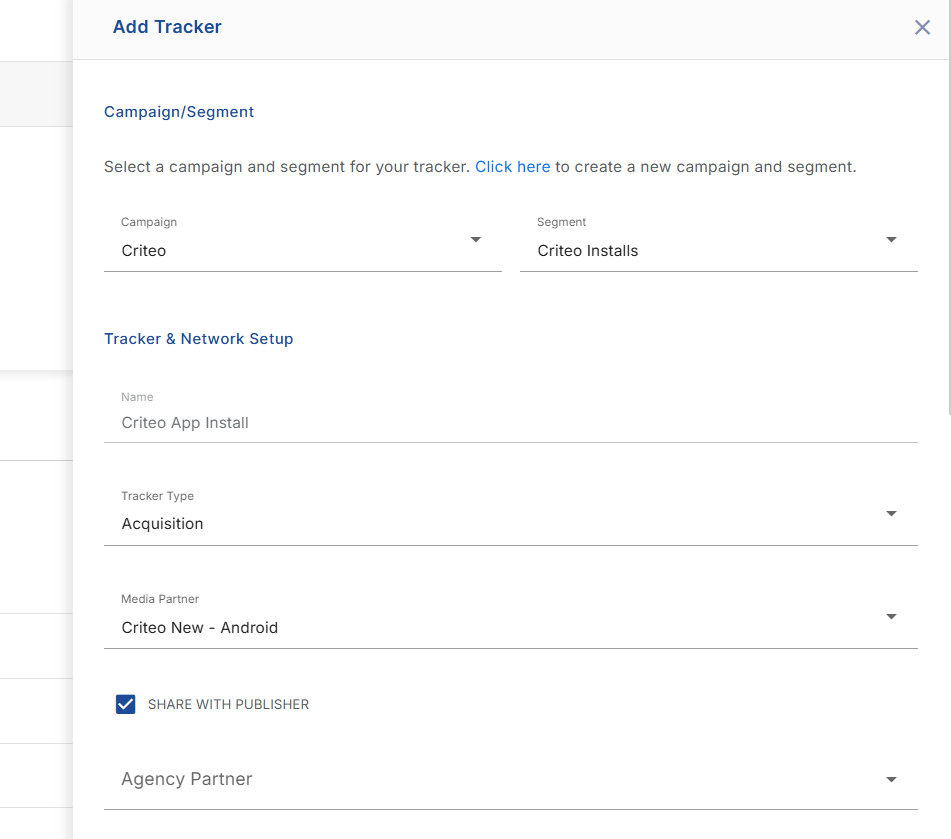Click the SHARE WITH PUBLISHER label text
The height and width of the screenshot is (839, 951).
coord(229,704)
